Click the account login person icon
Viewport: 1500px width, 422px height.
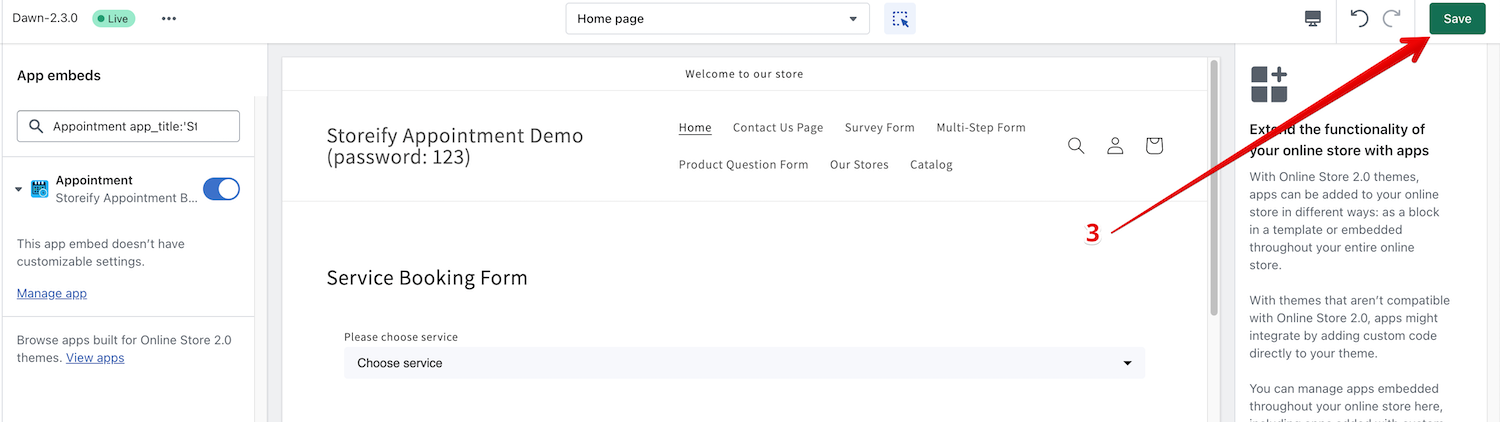tap(1115, 146)
